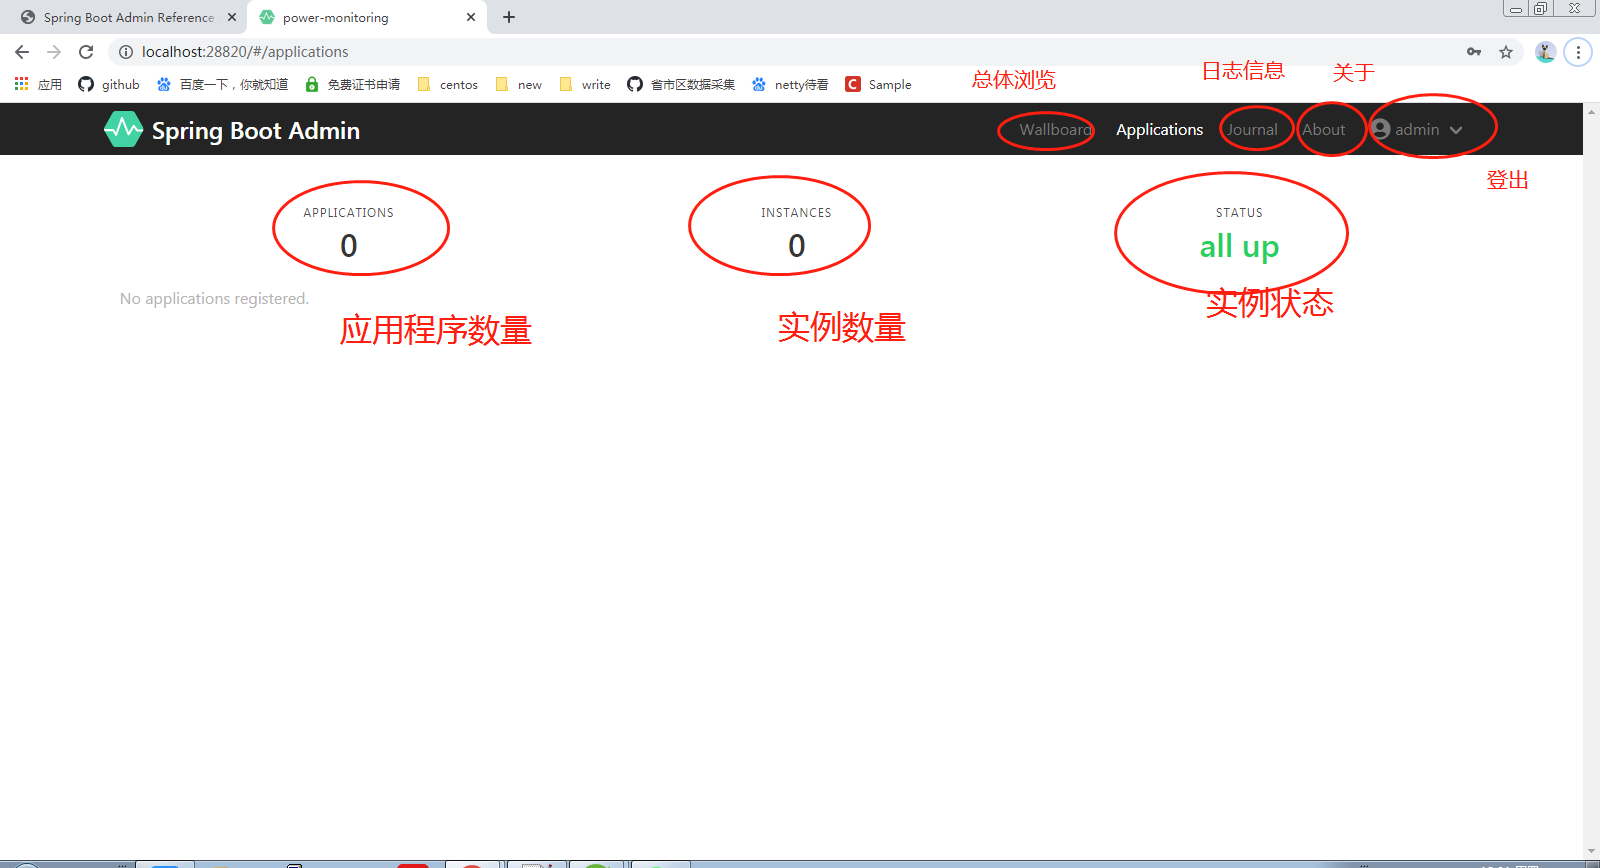Open the new bookmark folder
The width and height of the screenshot is (1600, 868).
518,85
